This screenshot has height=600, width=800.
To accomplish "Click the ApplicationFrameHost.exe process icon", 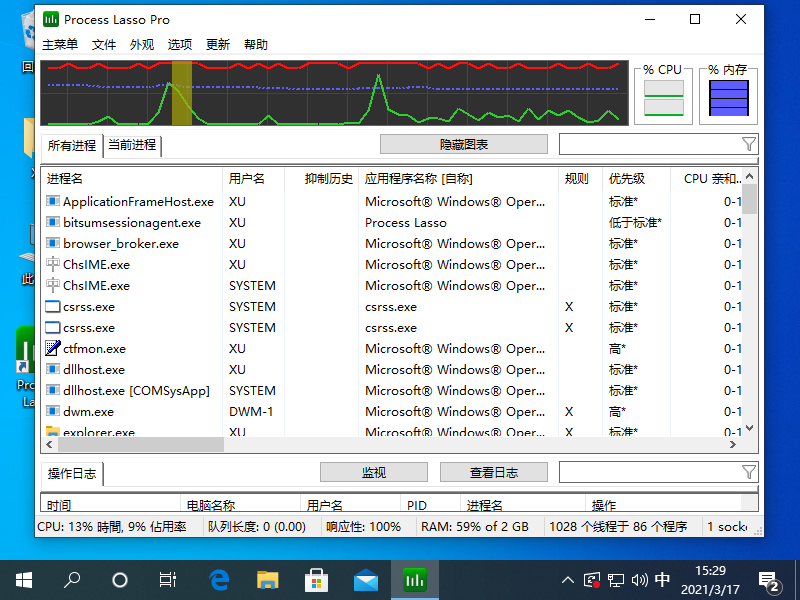I will click(53, 202).
